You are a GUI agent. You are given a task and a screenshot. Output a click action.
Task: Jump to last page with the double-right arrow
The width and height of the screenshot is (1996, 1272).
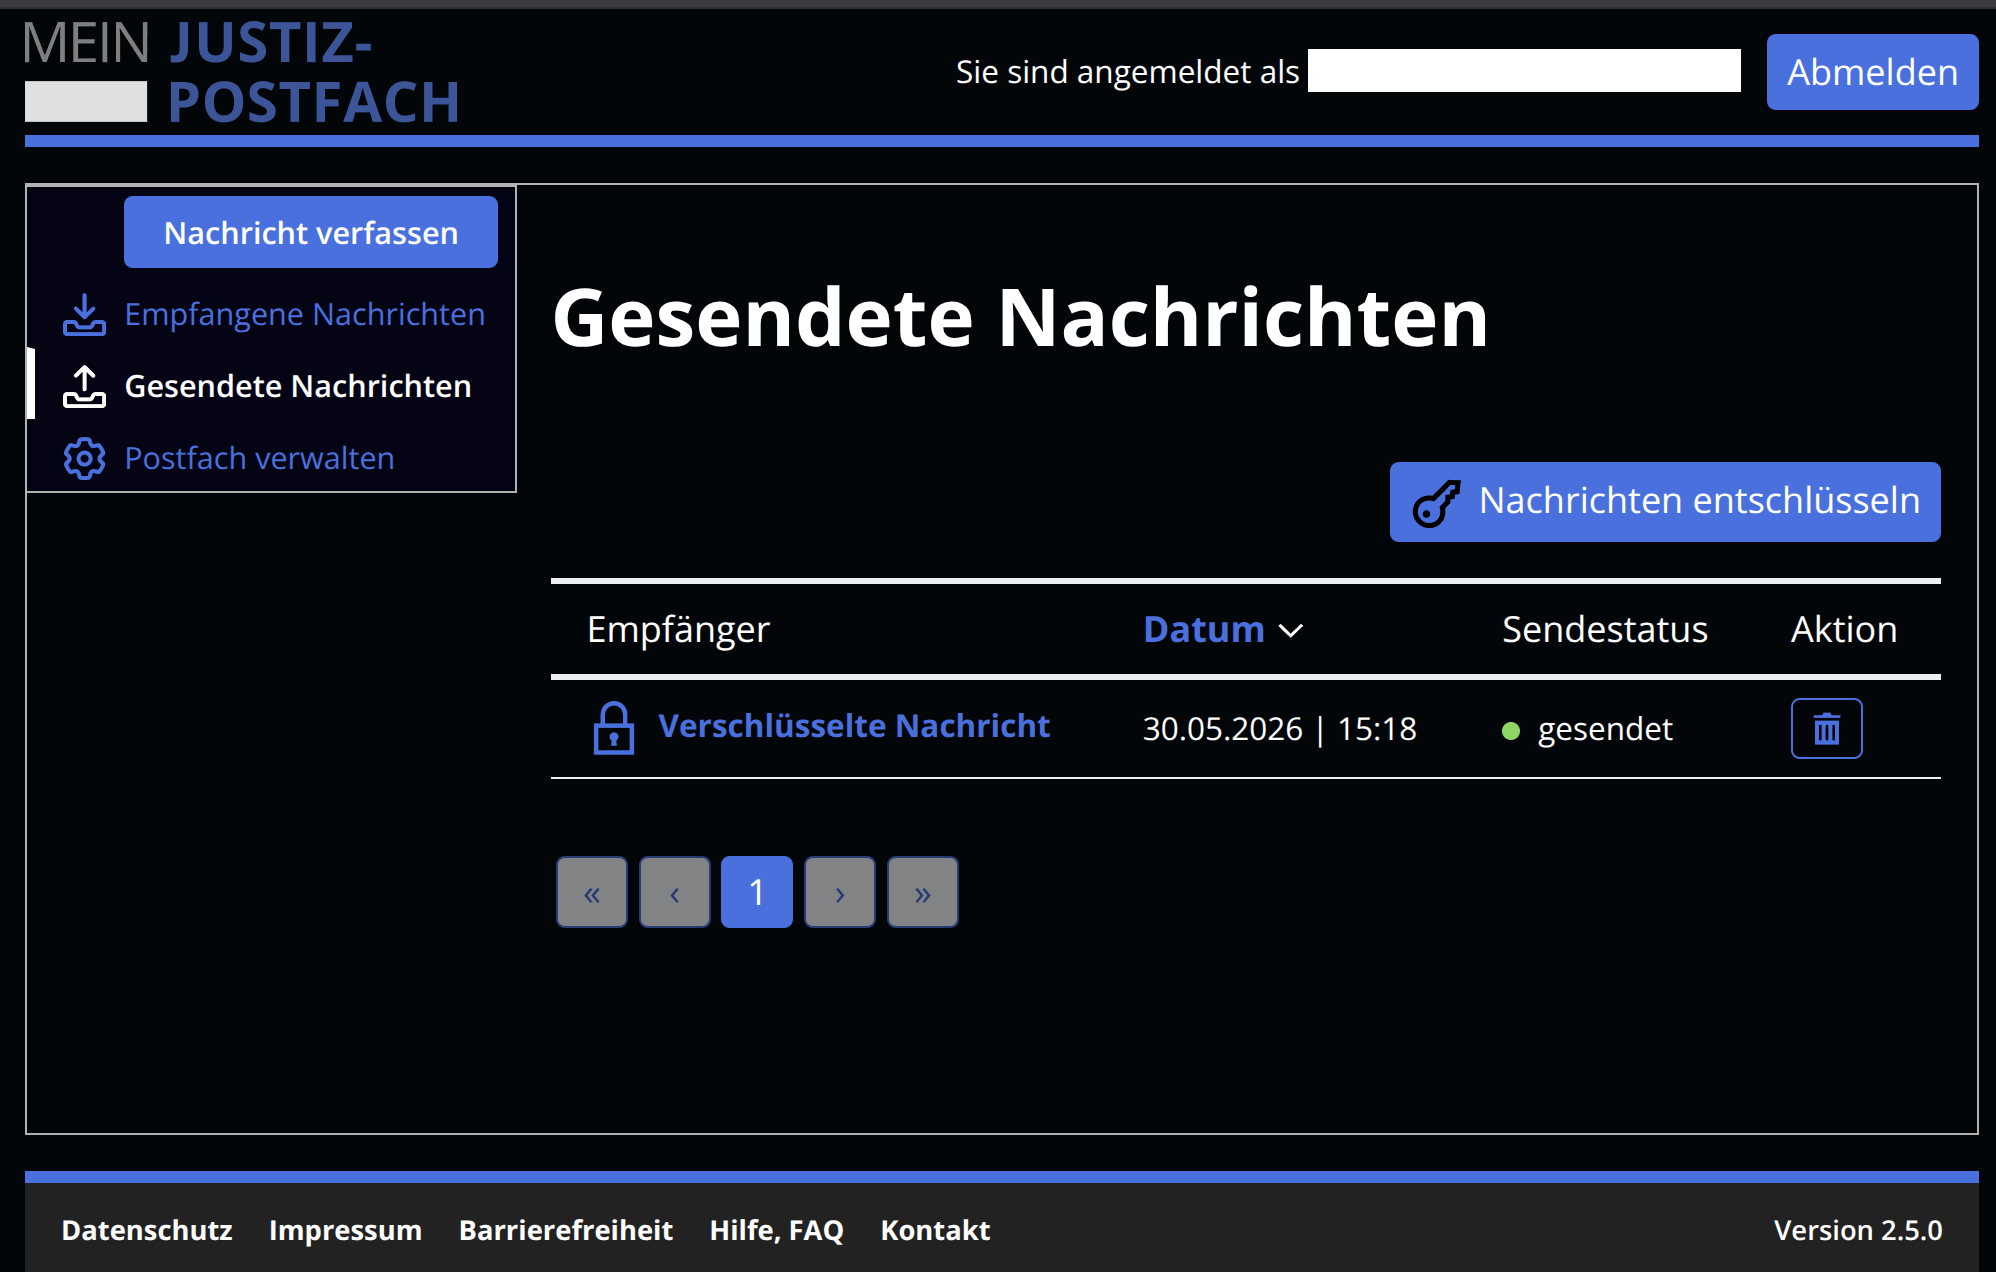[x=922, y=892]
